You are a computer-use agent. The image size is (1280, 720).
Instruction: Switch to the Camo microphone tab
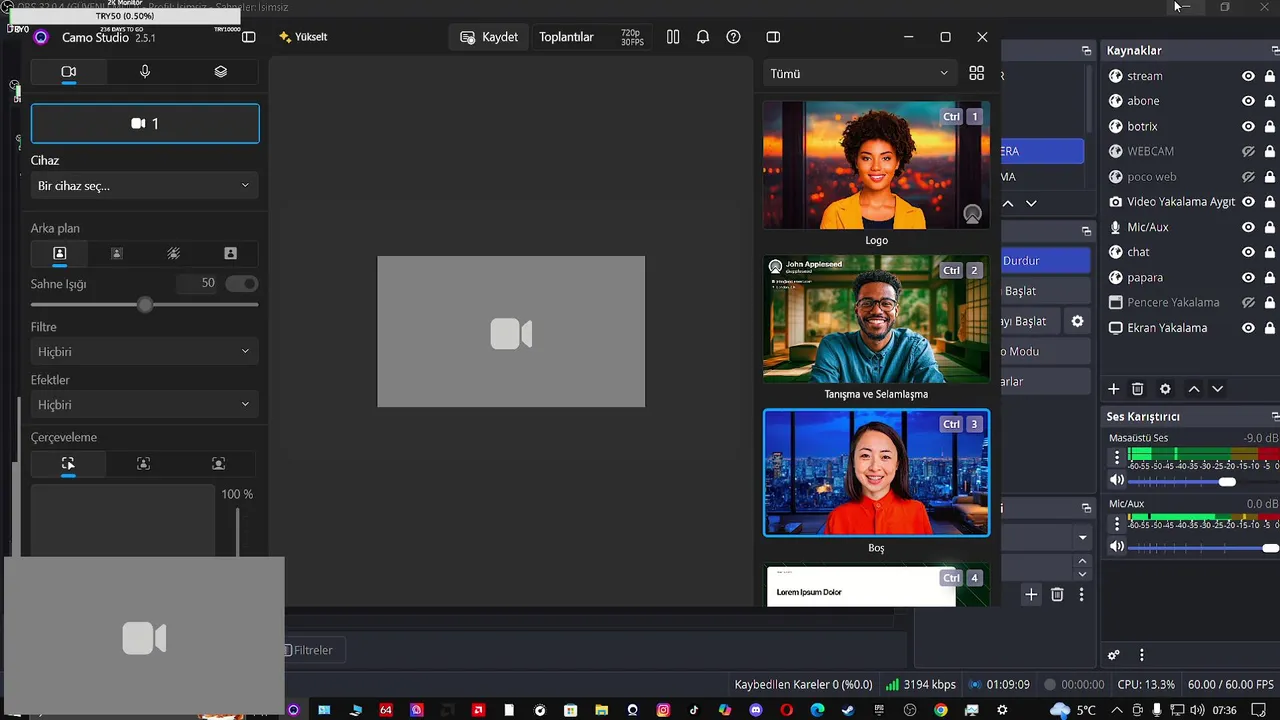point(145,72)
